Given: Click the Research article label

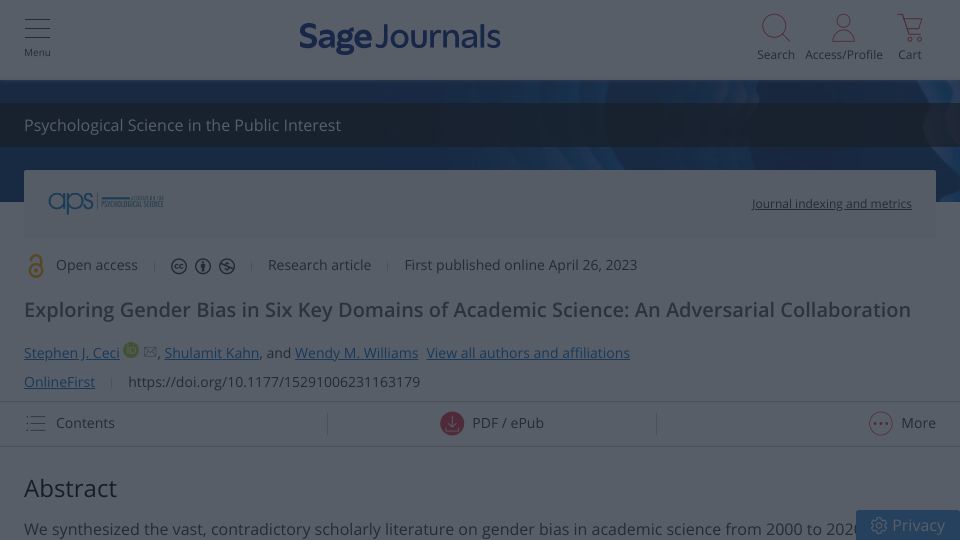Looking at the screenshot, I should (319, 265).
